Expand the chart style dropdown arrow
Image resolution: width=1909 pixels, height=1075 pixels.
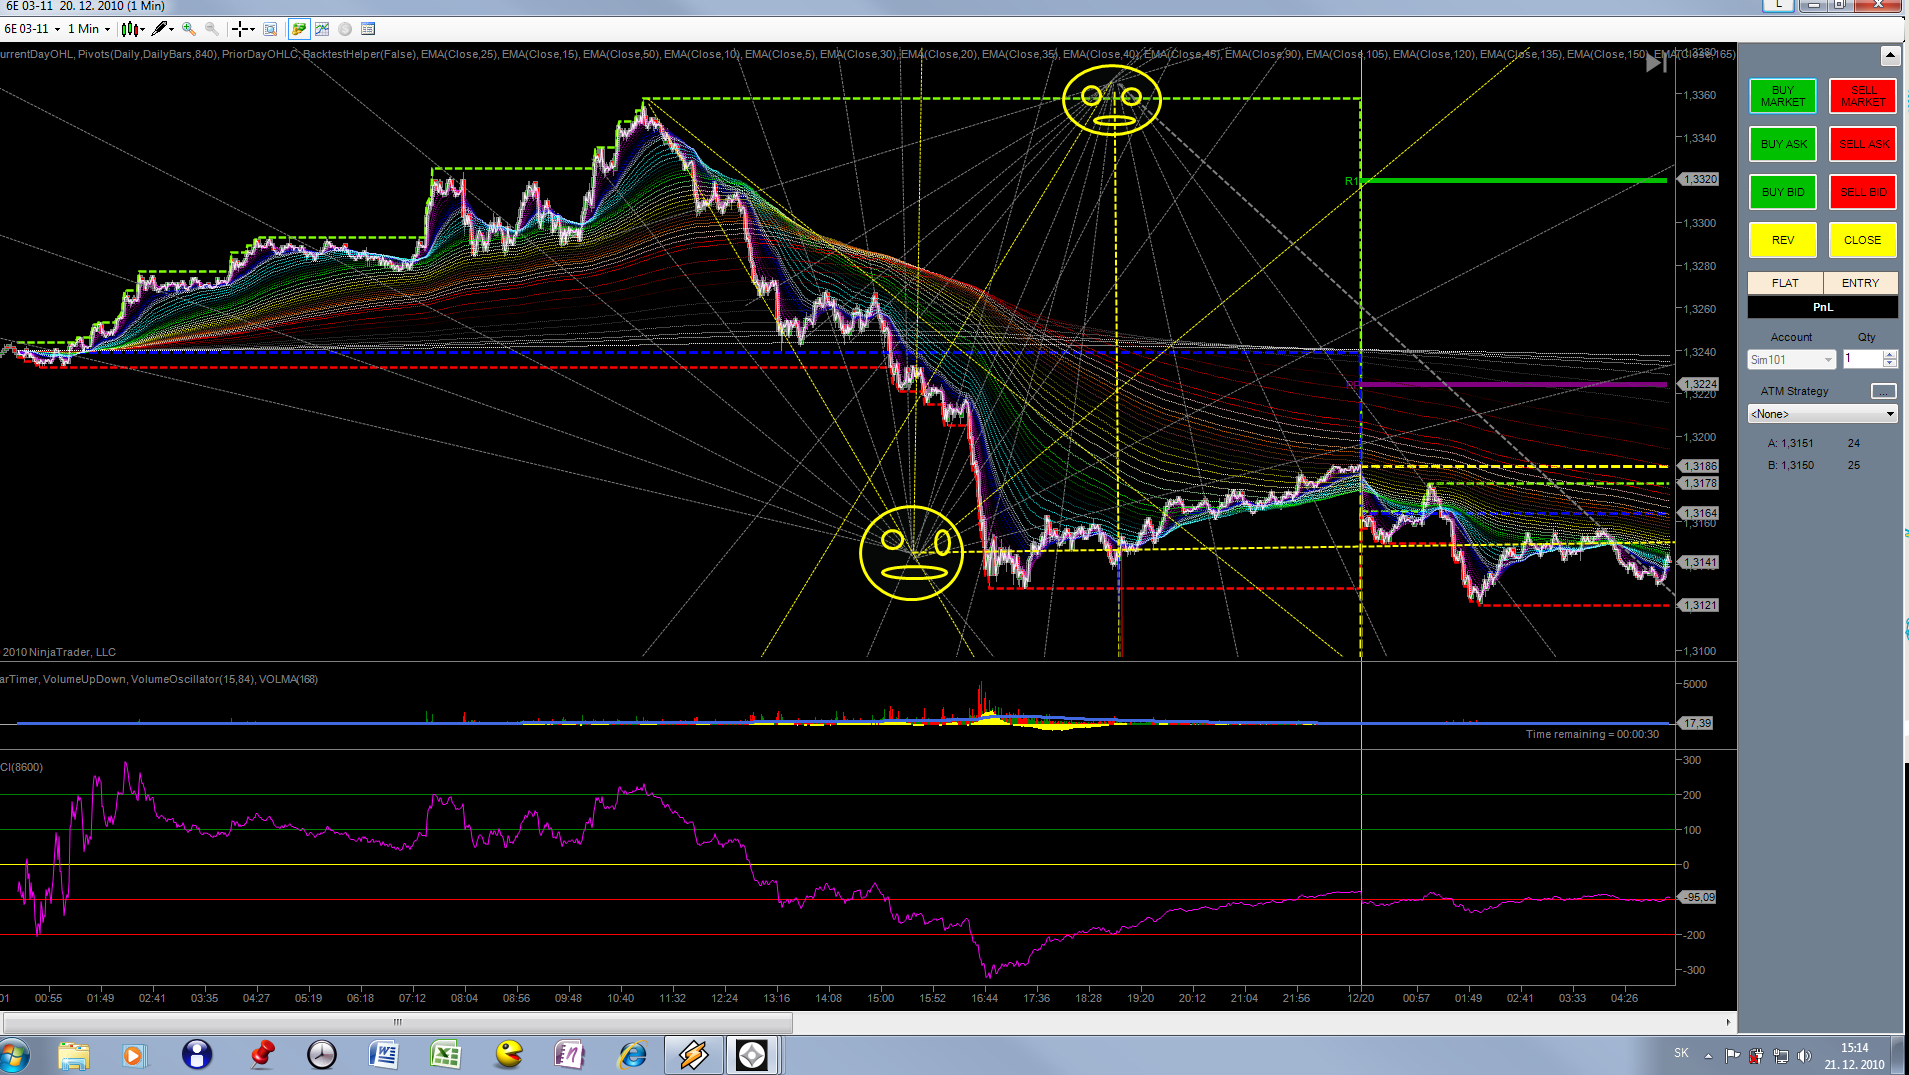(143, 29)
